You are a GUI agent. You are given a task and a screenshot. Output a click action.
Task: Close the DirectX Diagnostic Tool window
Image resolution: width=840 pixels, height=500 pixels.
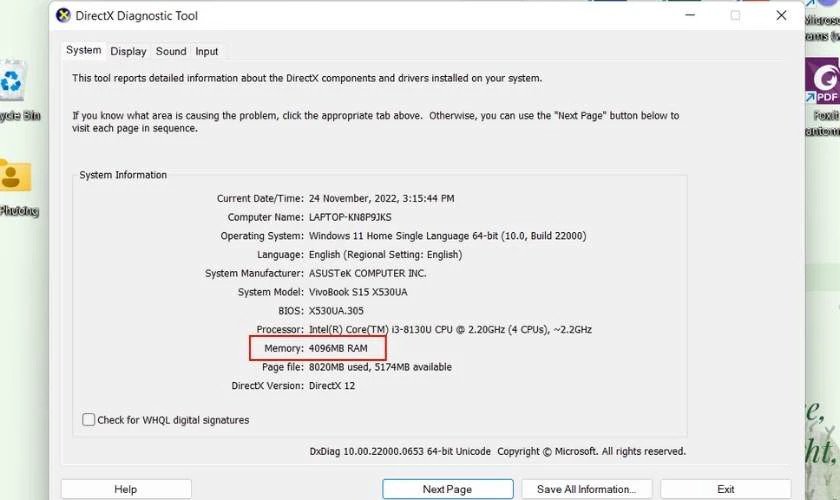(x=781, y=16)
